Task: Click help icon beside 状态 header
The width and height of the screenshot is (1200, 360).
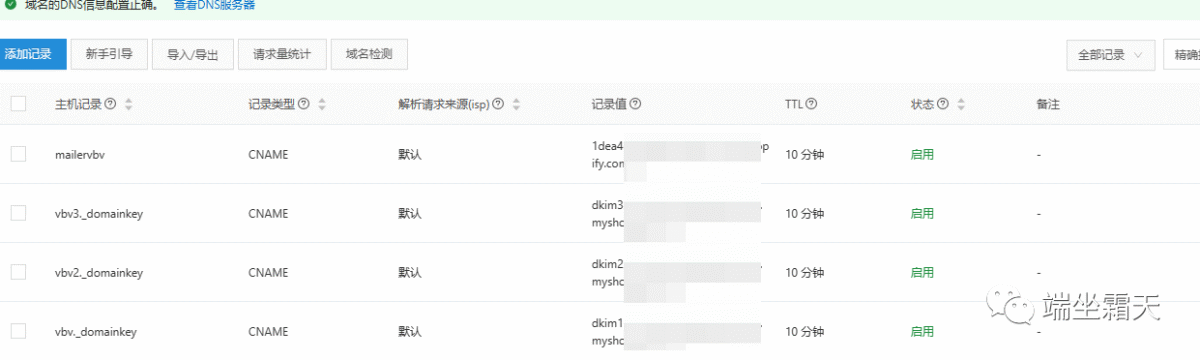Action: click(943, 104)
